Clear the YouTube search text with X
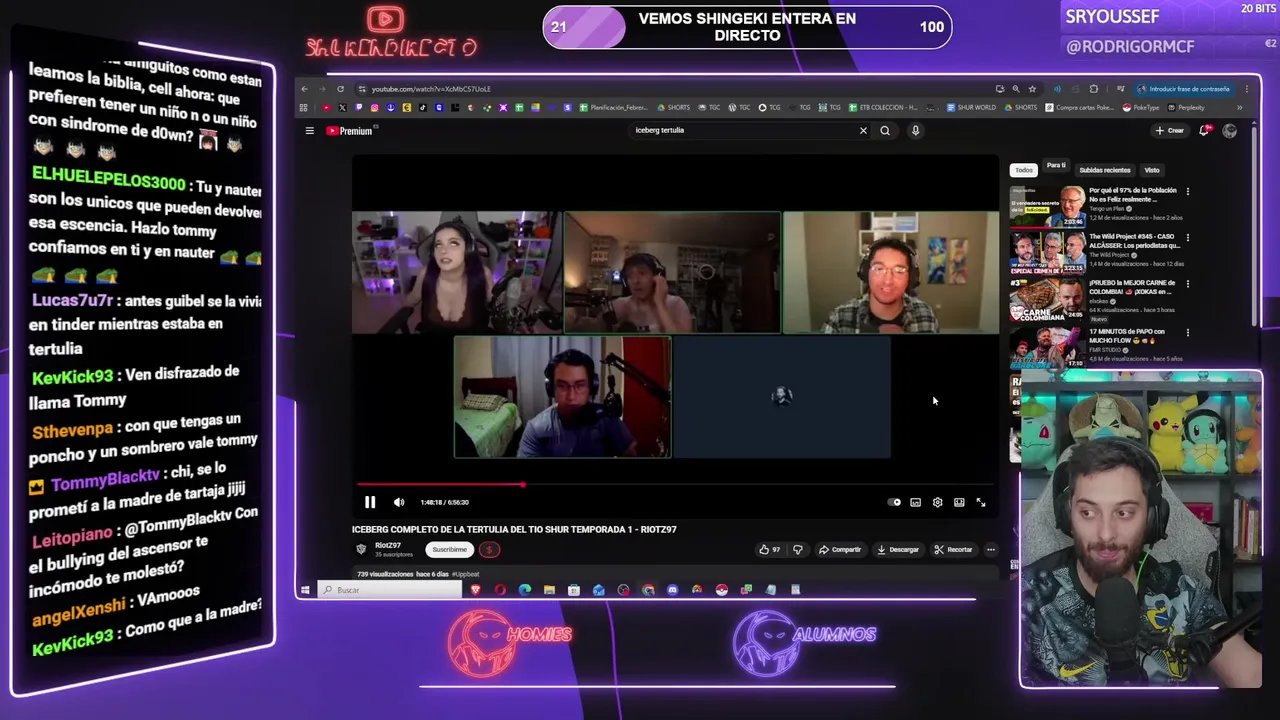This screenshot has width=1280, height=720. click(x=863, y=130)
